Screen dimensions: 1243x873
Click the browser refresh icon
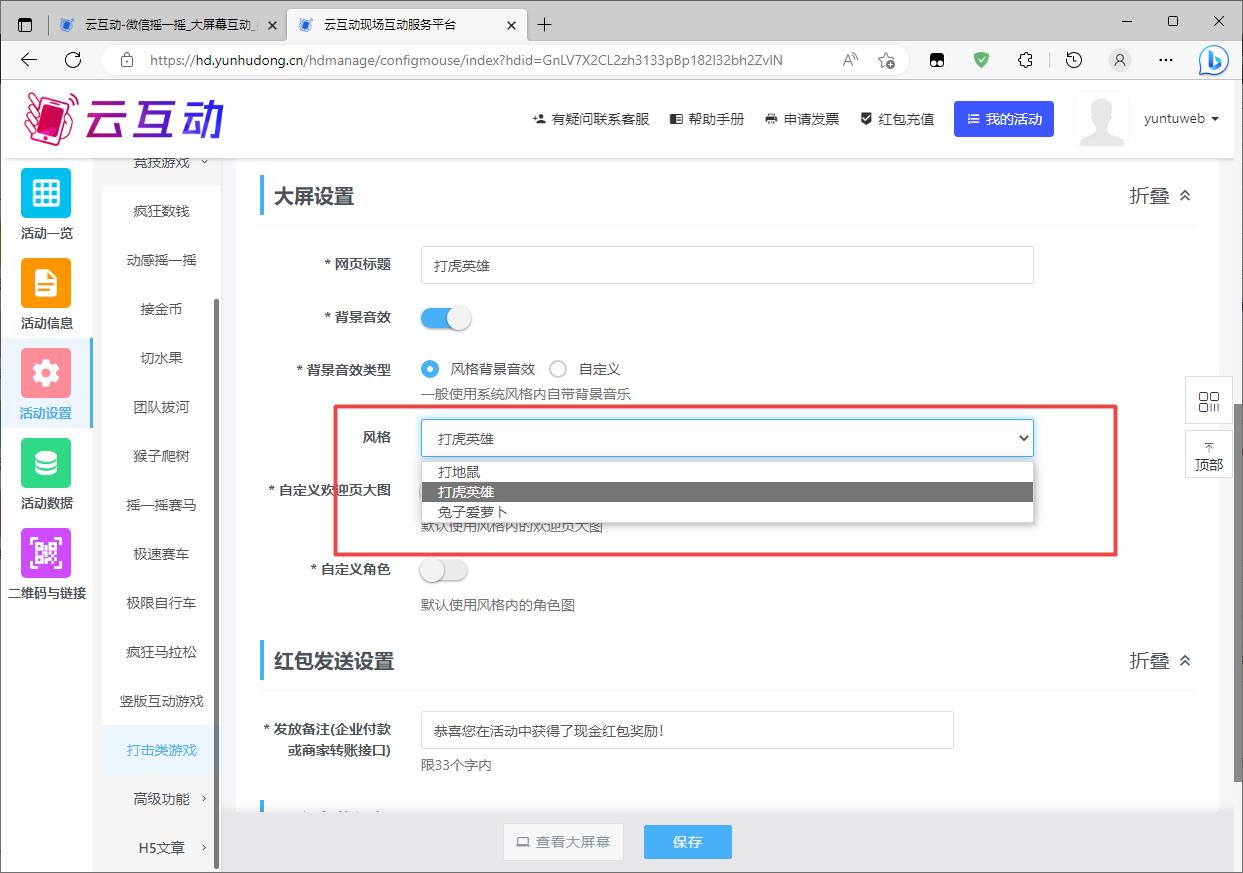tap(73, 60)
